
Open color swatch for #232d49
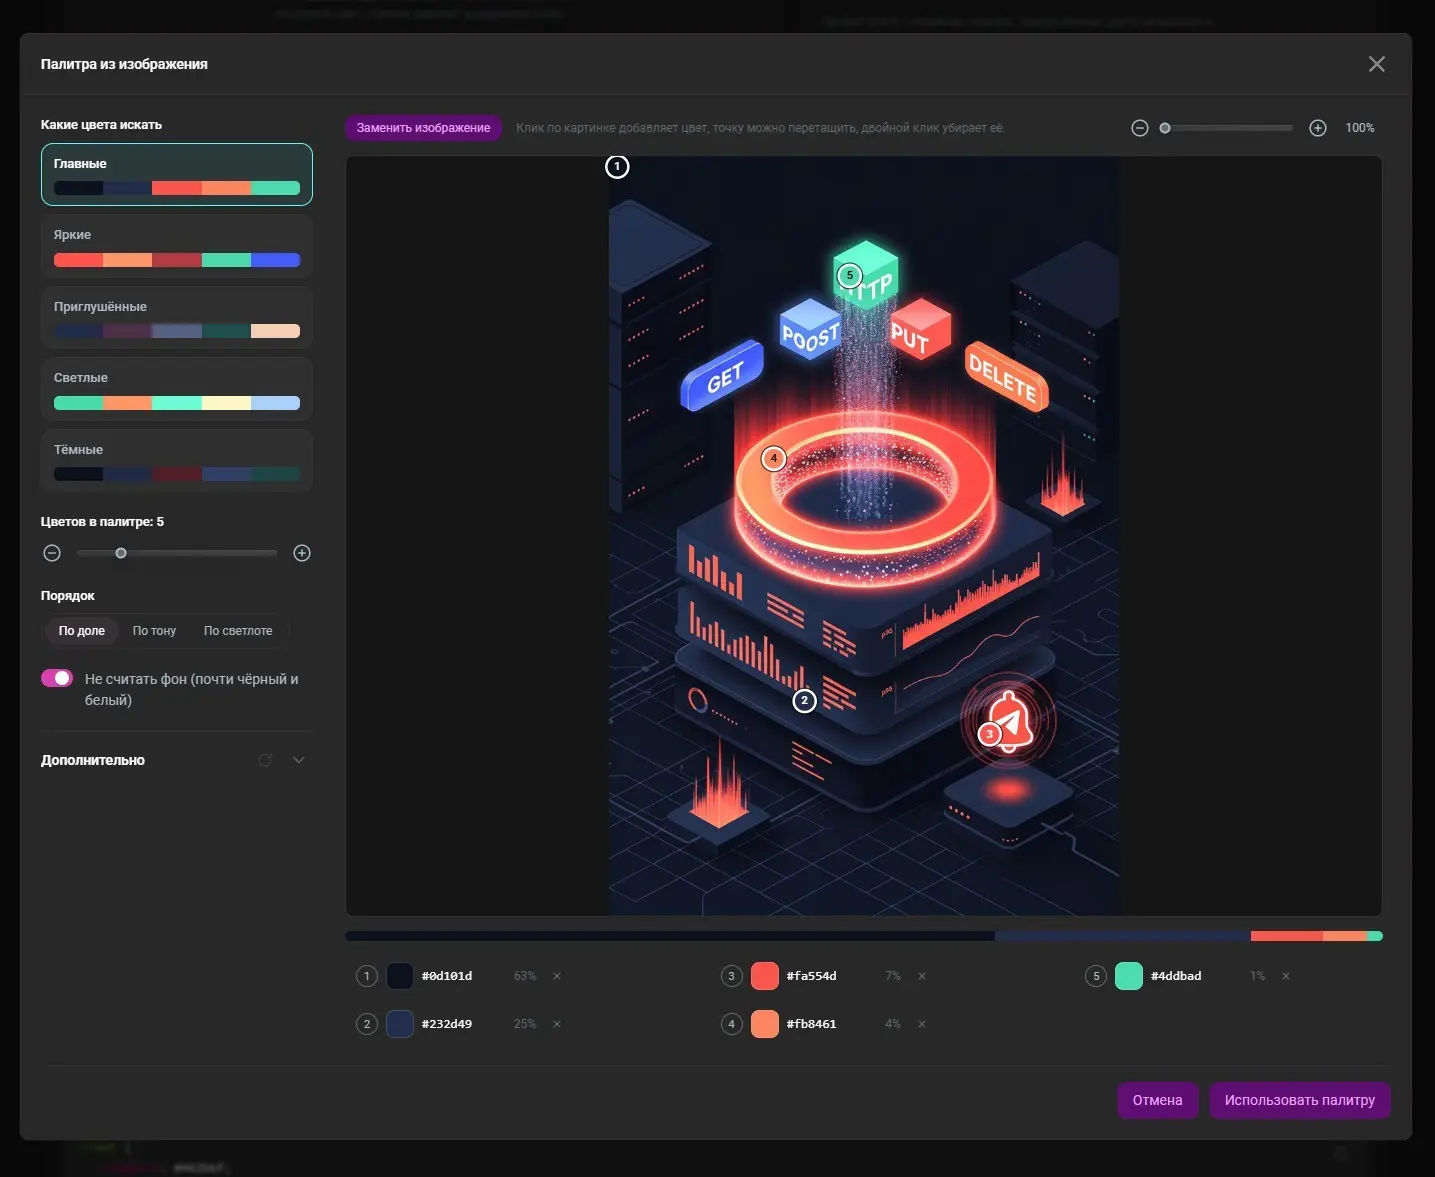400,1024
